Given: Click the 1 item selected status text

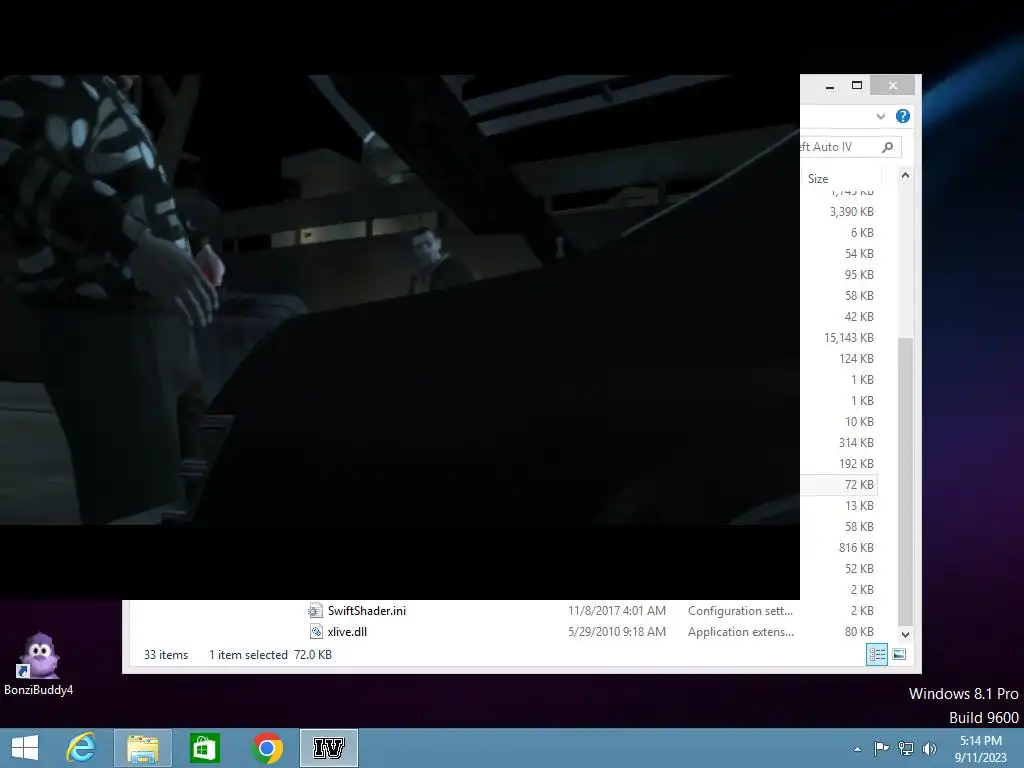Looking at the screenshot, I should [x=248, y=654].
